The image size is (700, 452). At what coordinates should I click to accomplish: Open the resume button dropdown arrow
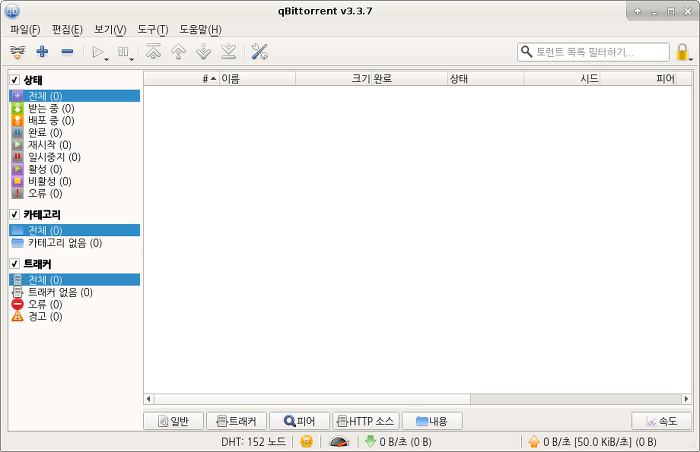(x=106, y=59)
